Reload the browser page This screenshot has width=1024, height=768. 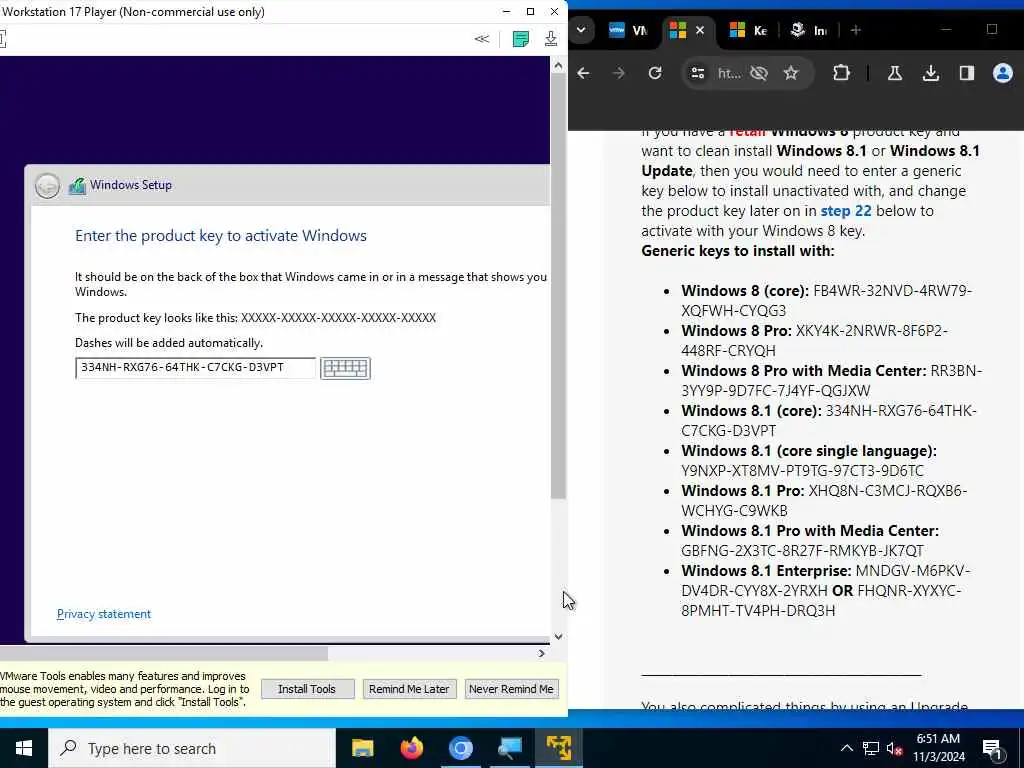point(655,73)
